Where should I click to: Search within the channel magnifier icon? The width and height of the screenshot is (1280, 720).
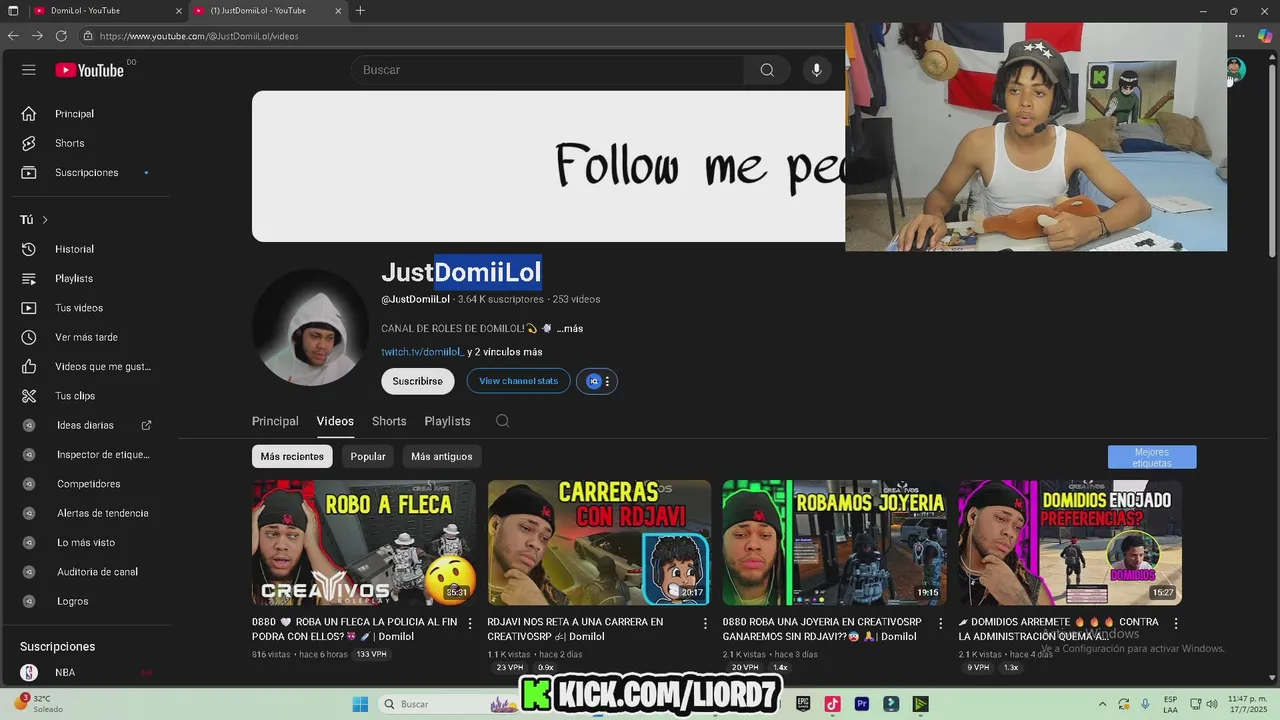click(503, 421)
